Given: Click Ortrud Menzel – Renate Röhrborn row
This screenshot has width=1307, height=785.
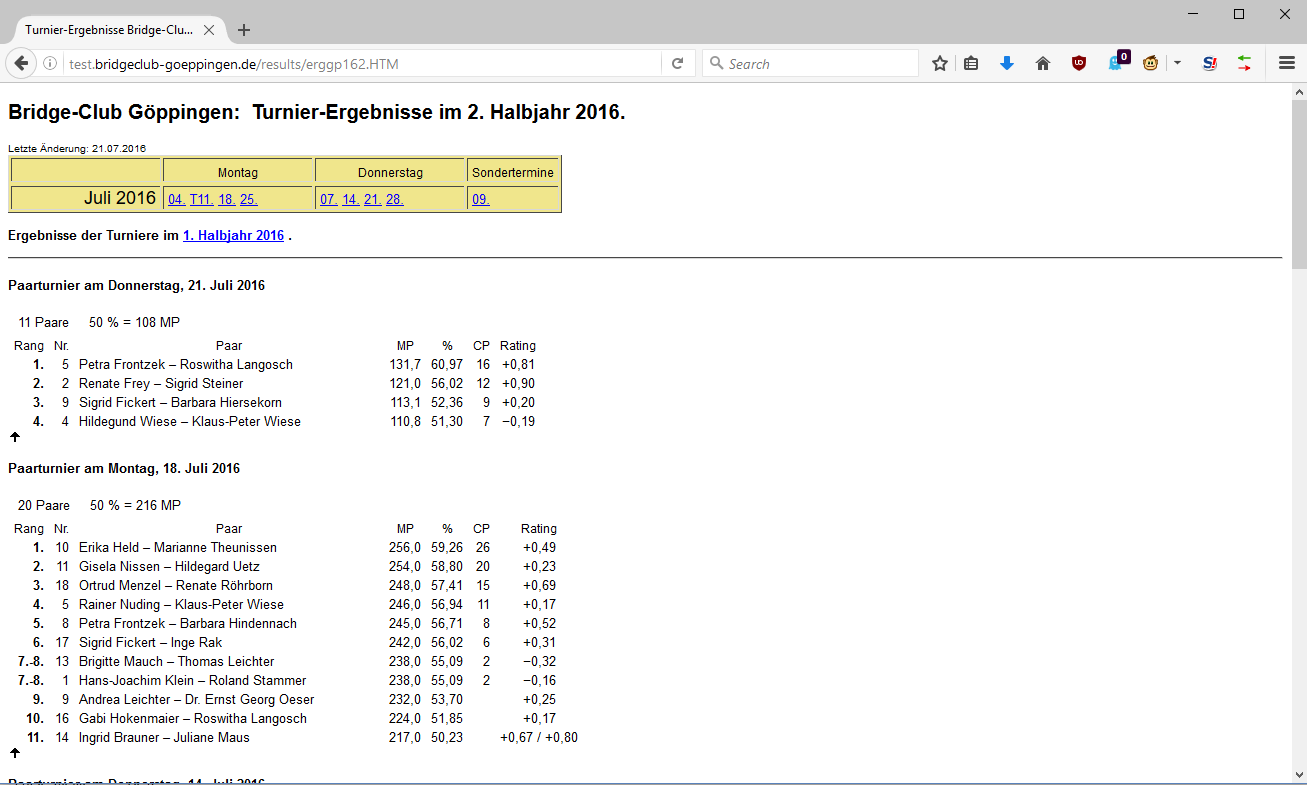Looking at the screenshot, I should pos(295,585).
